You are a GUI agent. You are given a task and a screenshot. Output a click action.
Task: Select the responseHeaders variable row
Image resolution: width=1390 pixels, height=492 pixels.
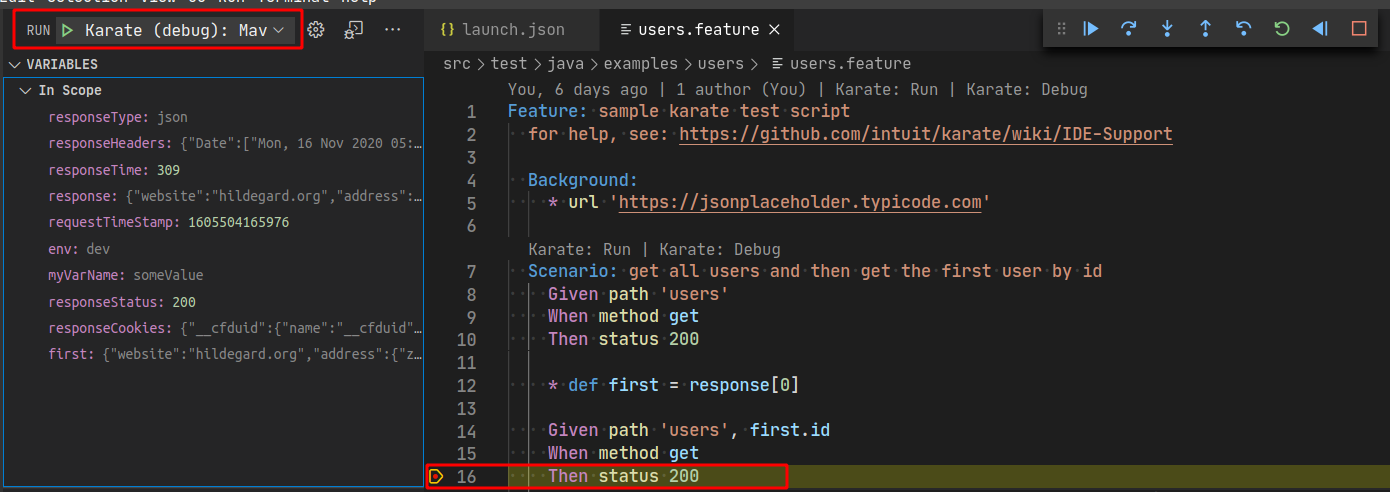pyautogui.click(x=235, y=143)
